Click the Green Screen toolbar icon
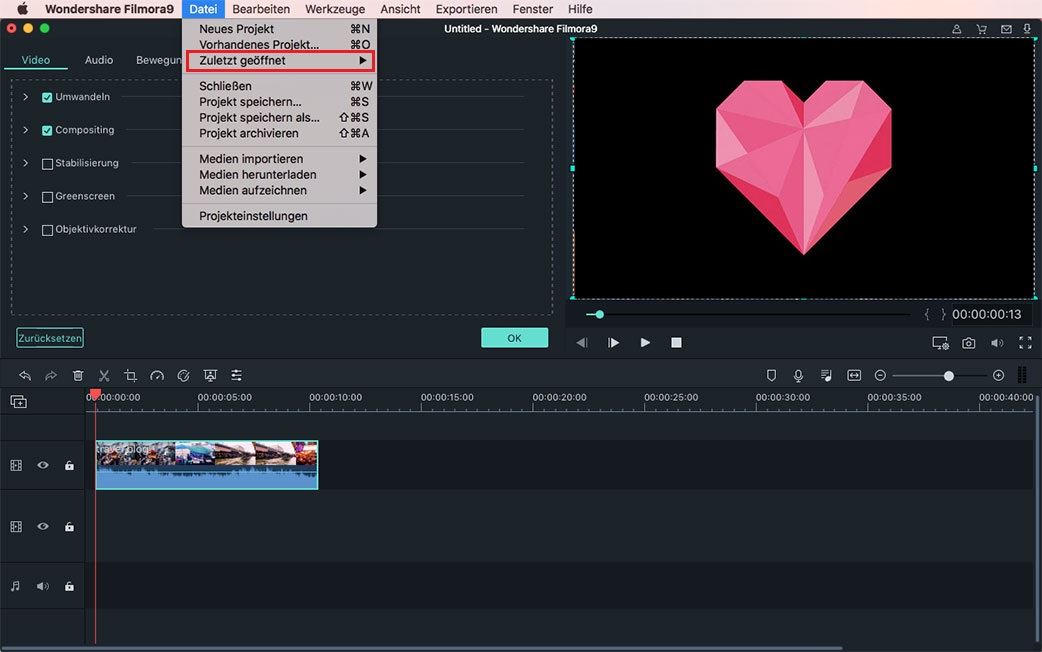 click(x=210, y=376)
